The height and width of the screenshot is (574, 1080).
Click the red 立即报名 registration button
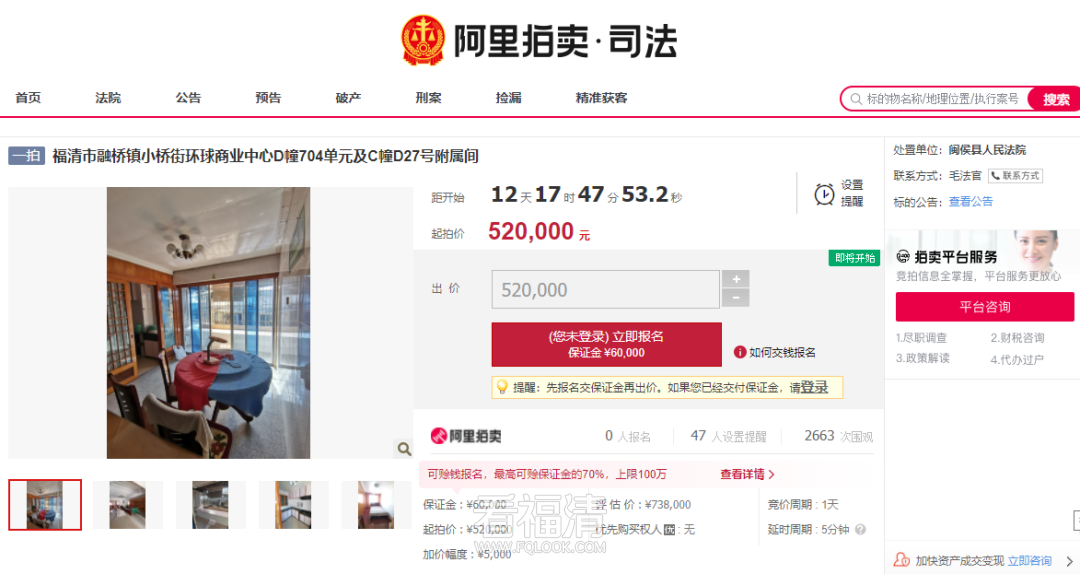tap(606, 344)
